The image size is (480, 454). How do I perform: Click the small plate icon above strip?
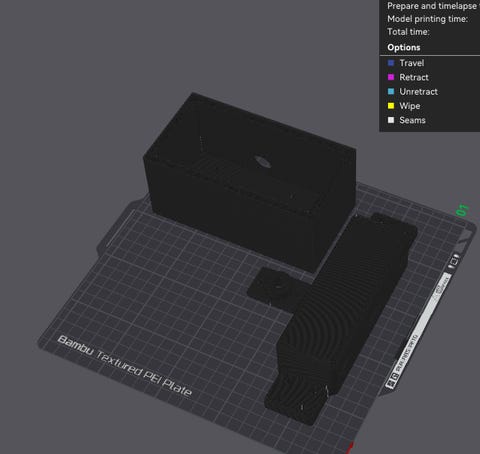[453, 262]
